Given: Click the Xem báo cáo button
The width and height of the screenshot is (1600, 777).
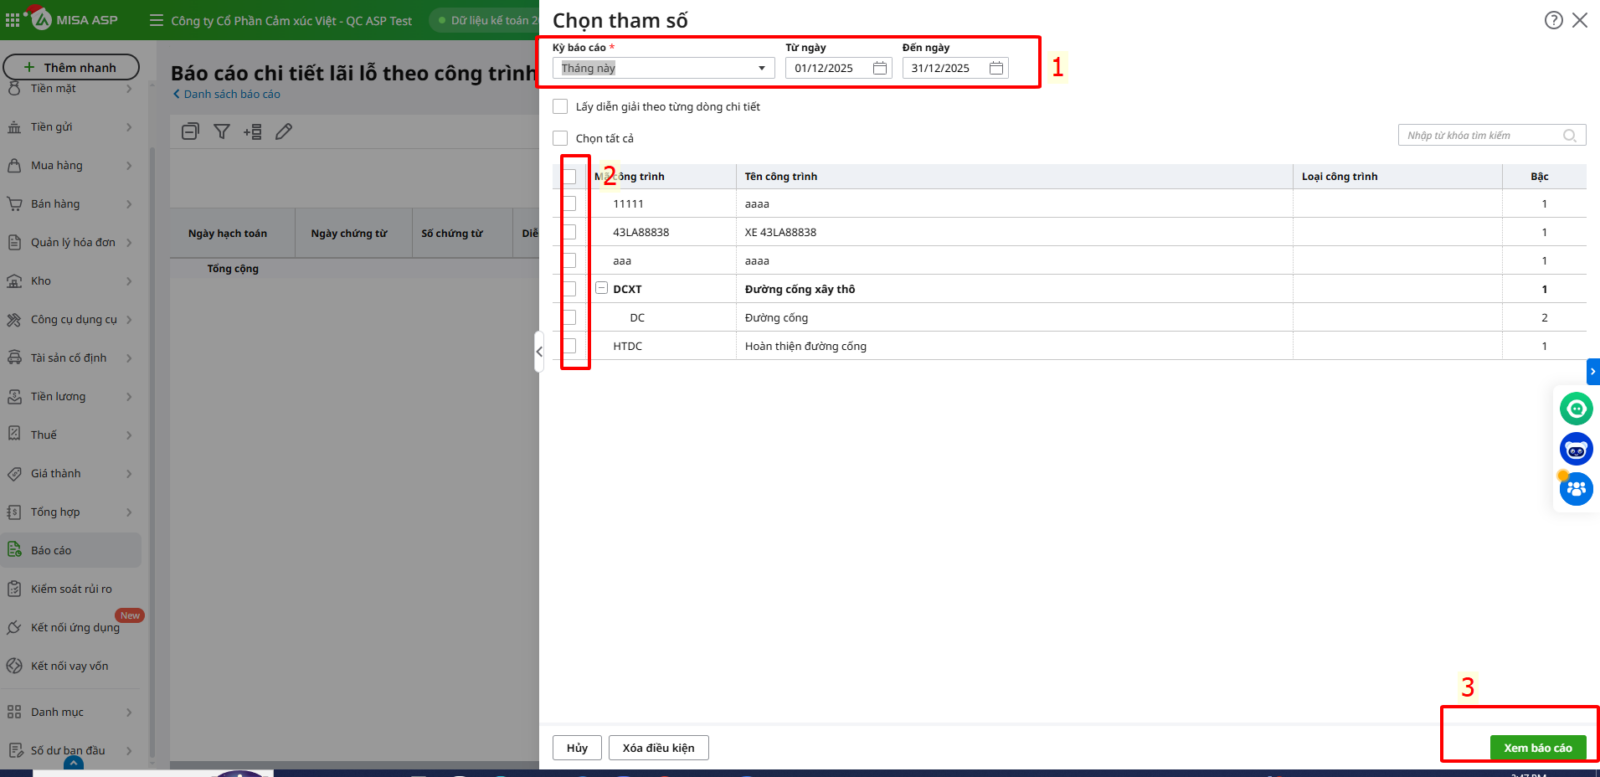Looking at the screenshot, I should (x=1537, y=748).
